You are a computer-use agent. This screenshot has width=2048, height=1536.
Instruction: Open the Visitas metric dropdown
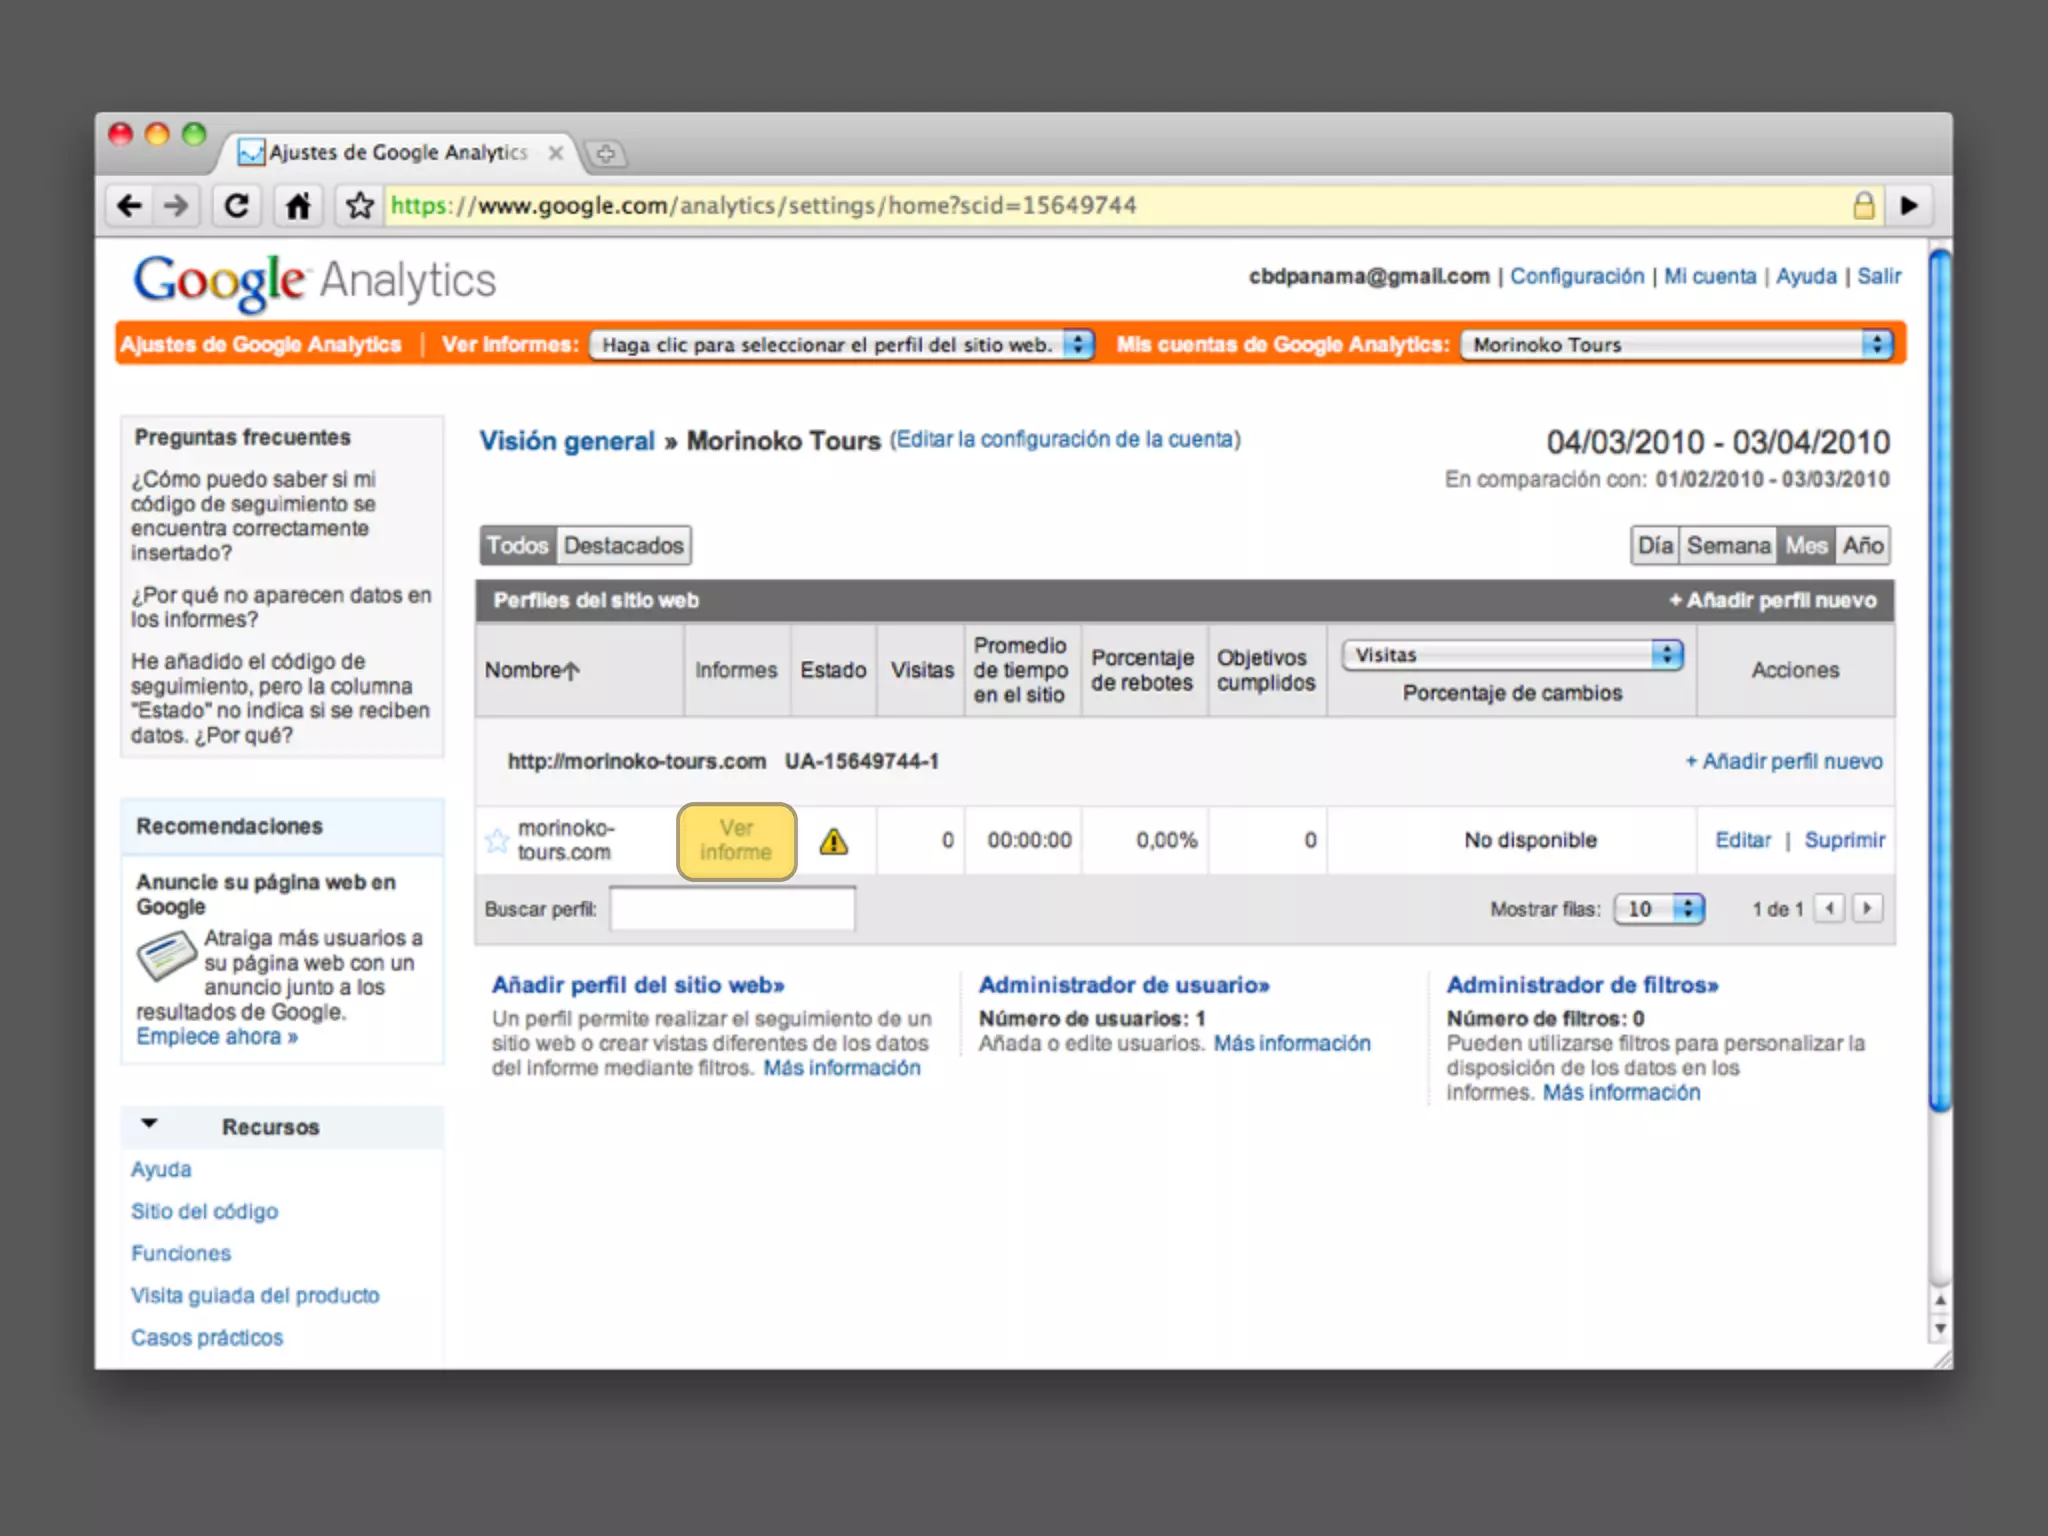click(x=1512, y=655)
